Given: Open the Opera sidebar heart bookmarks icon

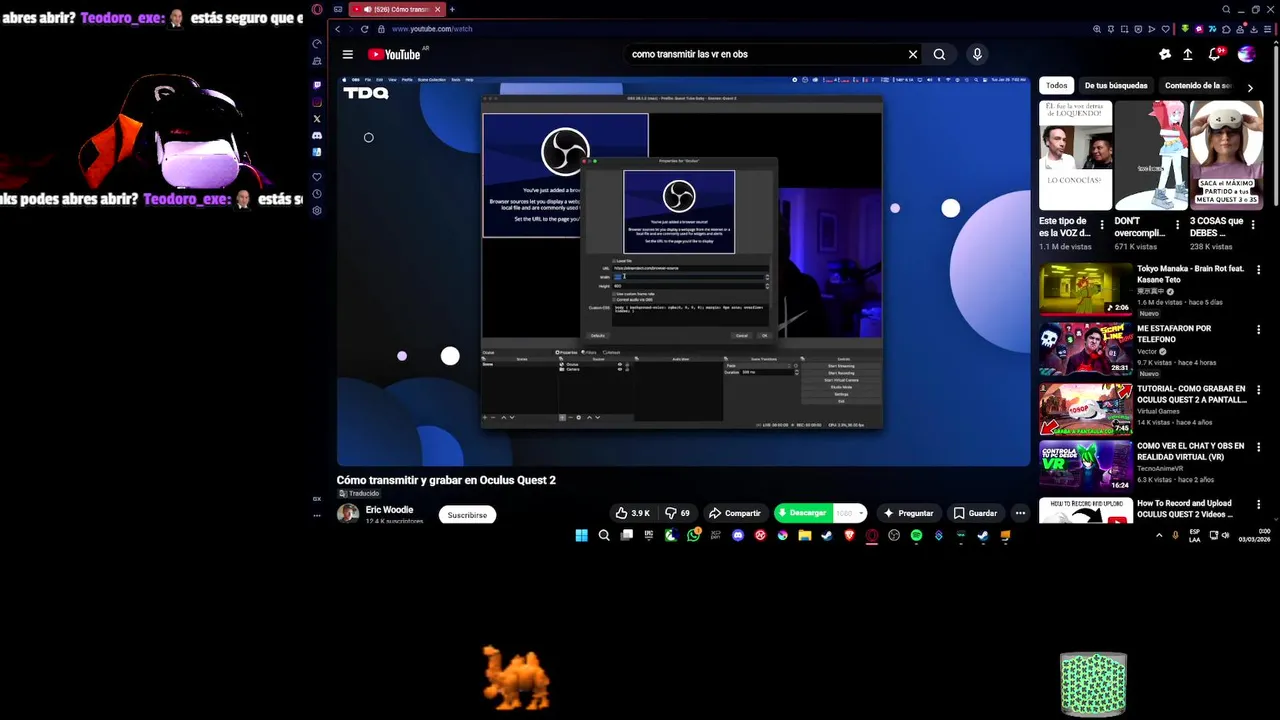Looking at the screenshot, I should [x=317, y=177].
